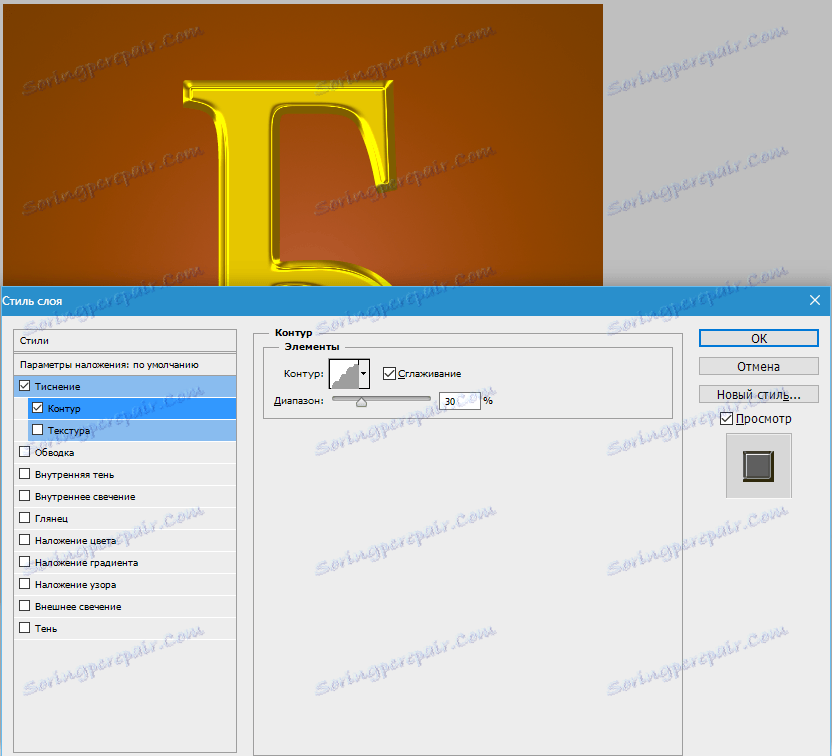This screenshot has width=832, height=756.
Task: Enable the Наложение узора checkbox
Action: [x=24, y=584]
